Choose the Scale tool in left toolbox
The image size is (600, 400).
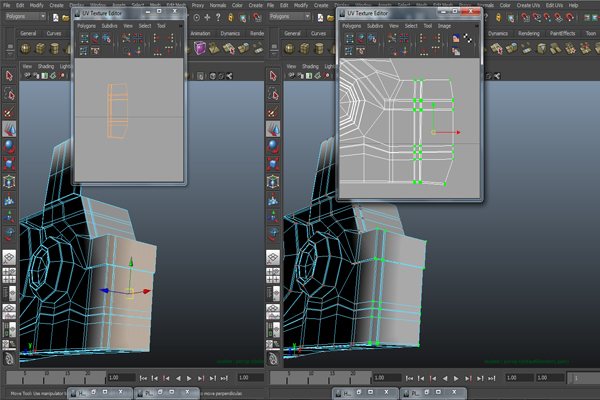tap(9, 164)
